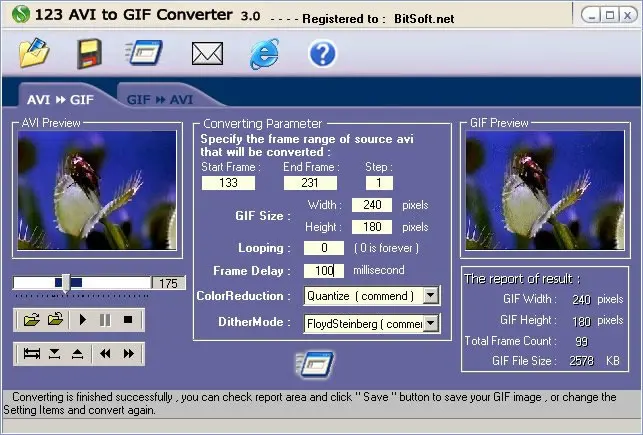Play the AVI preview

pyautogui.click(x=83, y=320)
